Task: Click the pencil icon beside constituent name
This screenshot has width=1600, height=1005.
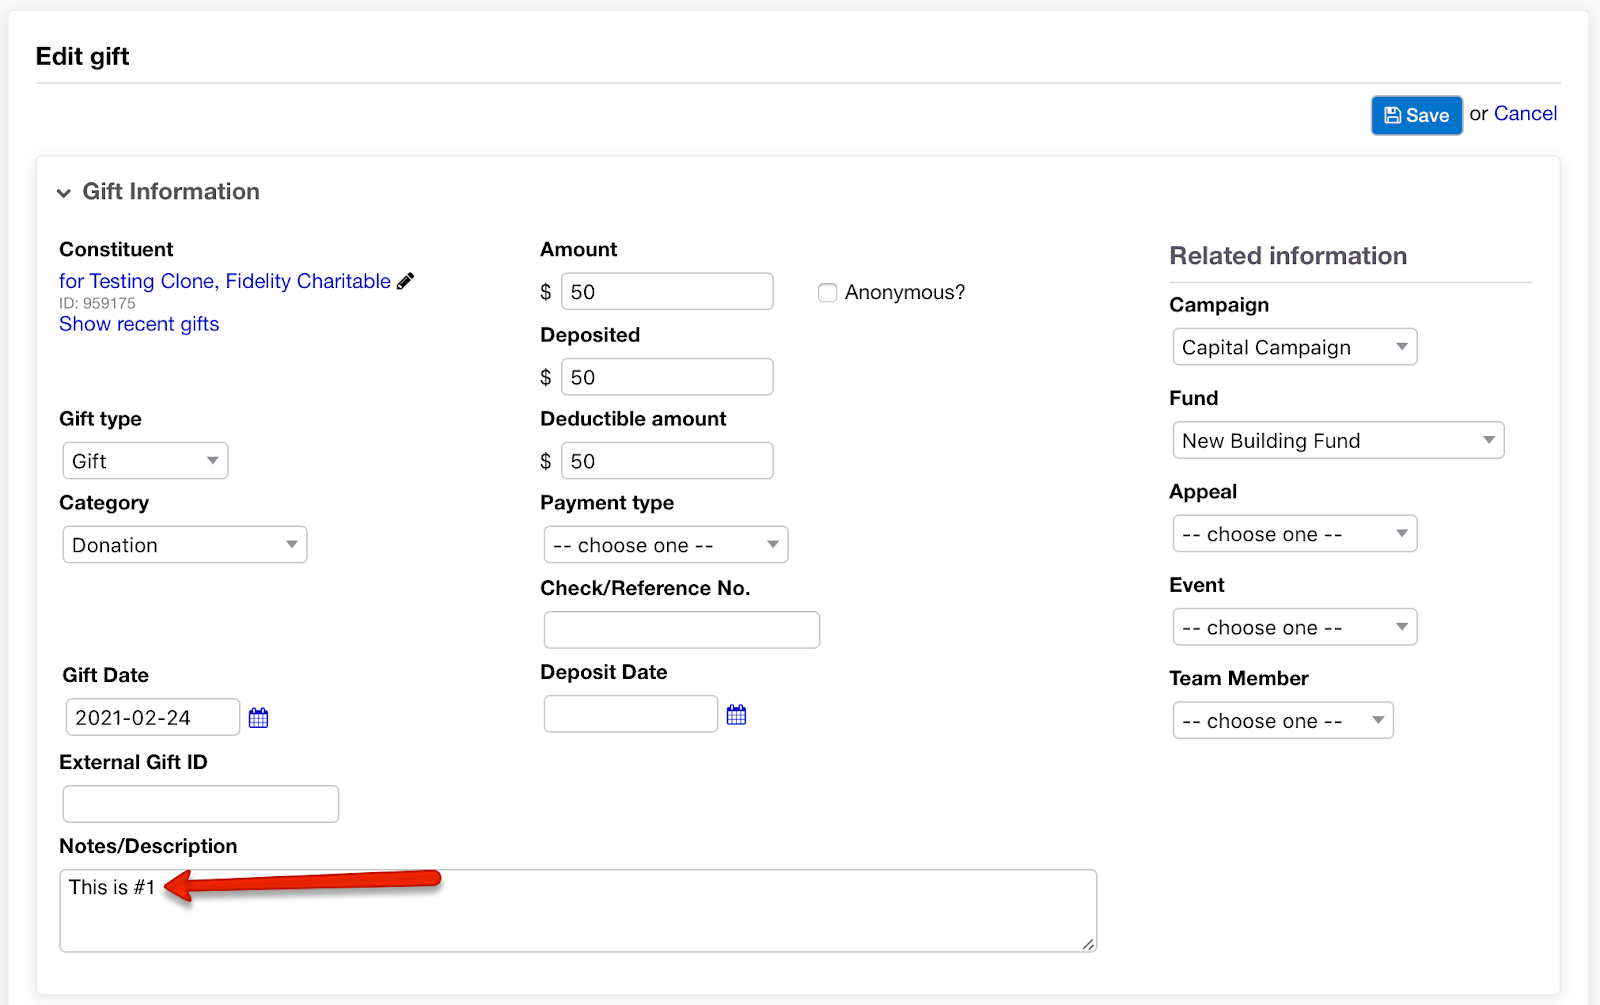Action: [405, 281]
